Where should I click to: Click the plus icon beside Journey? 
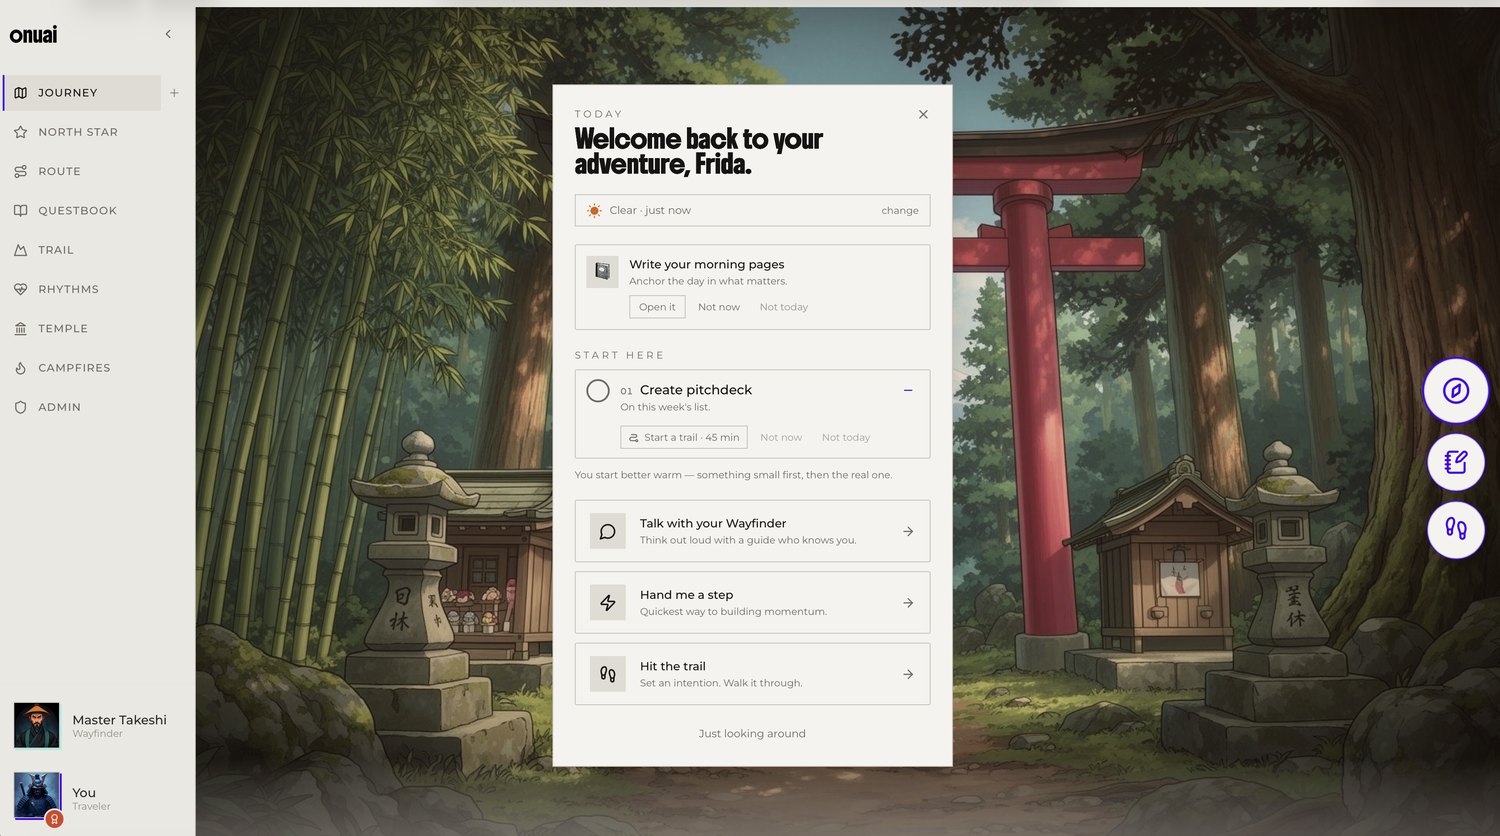(174, 93)
